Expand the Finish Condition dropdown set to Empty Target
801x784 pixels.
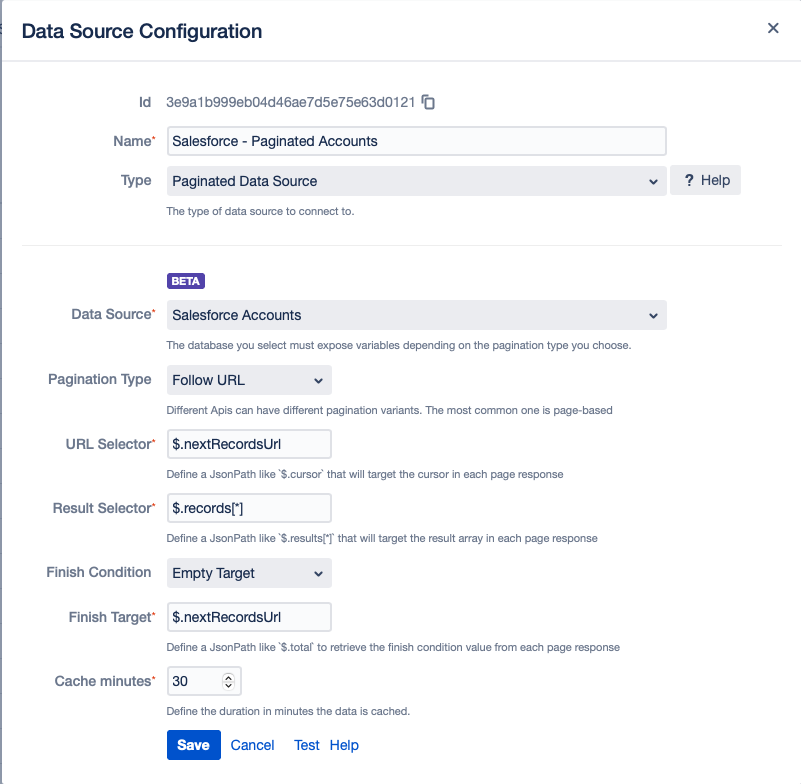[249, 573]
